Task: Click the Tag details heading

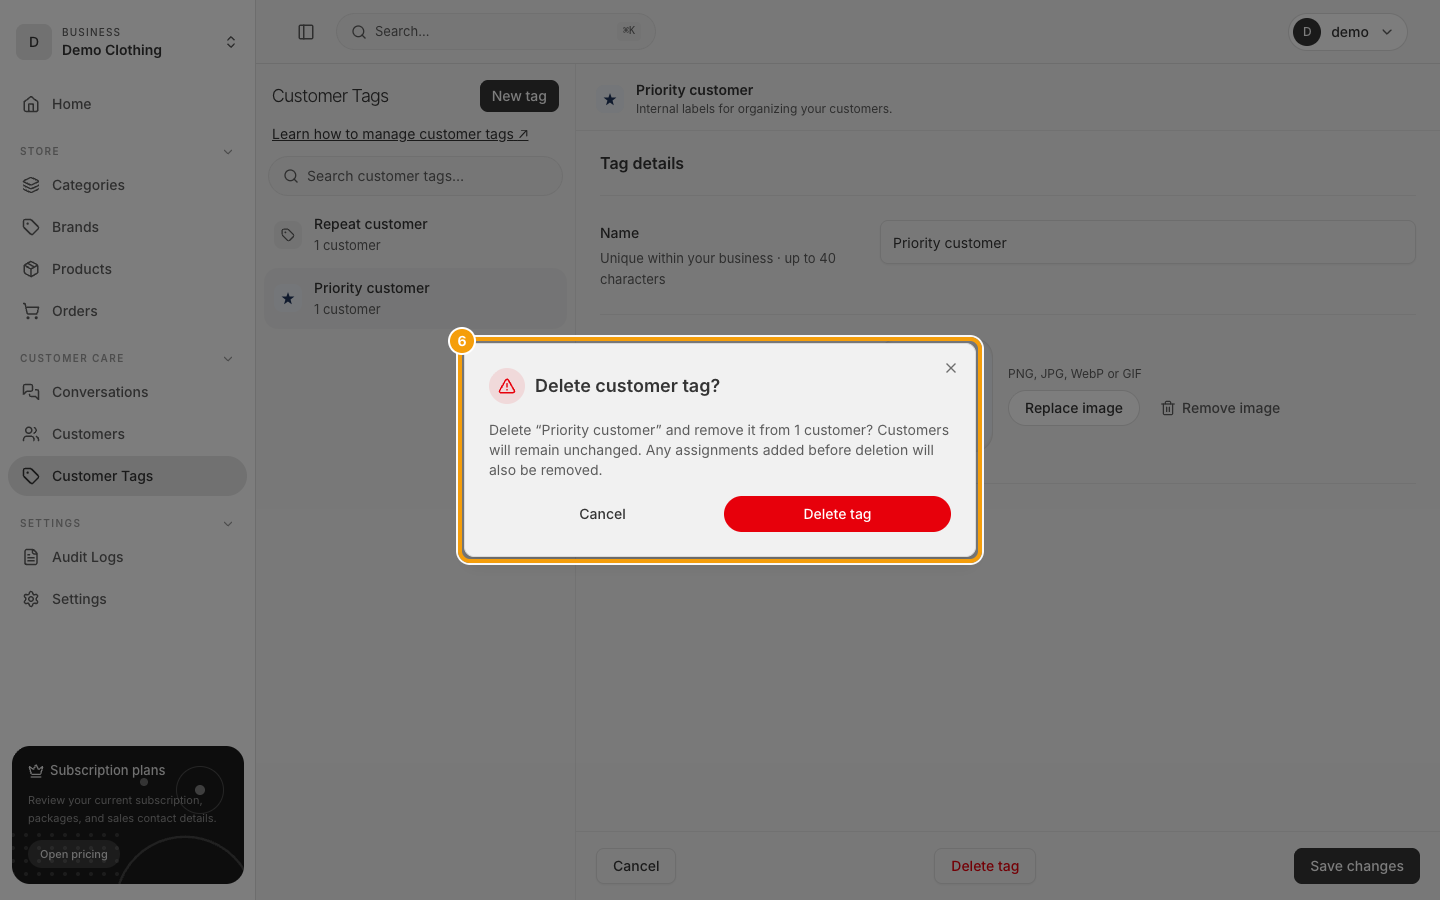Action: pyautogui.click(x=642, y=163)
